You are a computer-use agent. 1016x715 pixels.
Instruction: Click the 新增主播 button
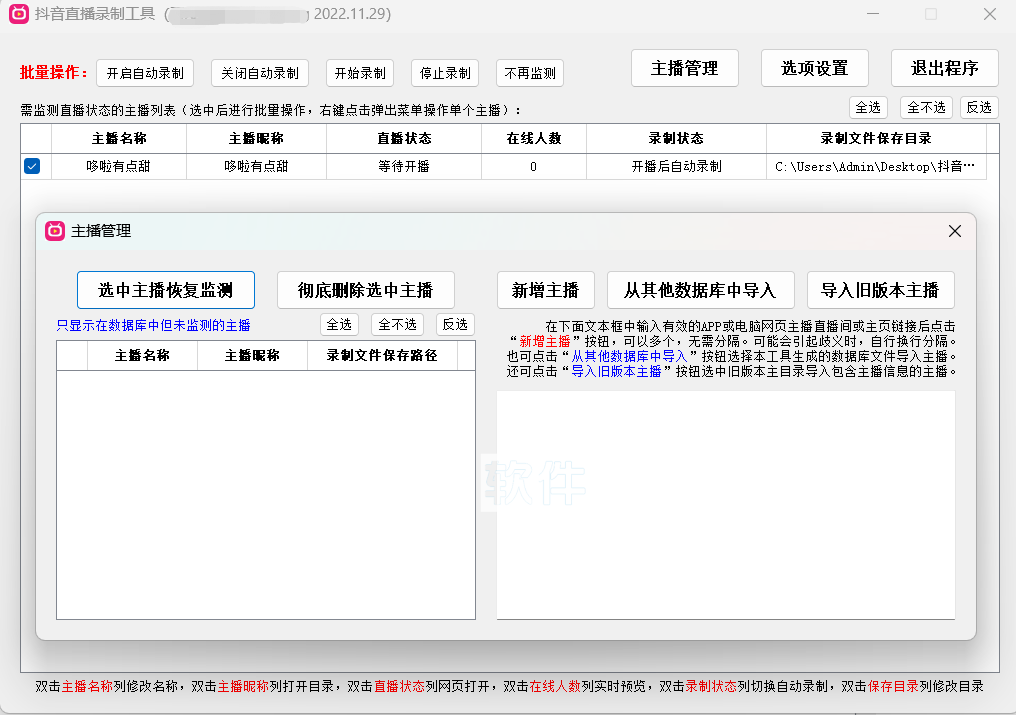point(545,290)
